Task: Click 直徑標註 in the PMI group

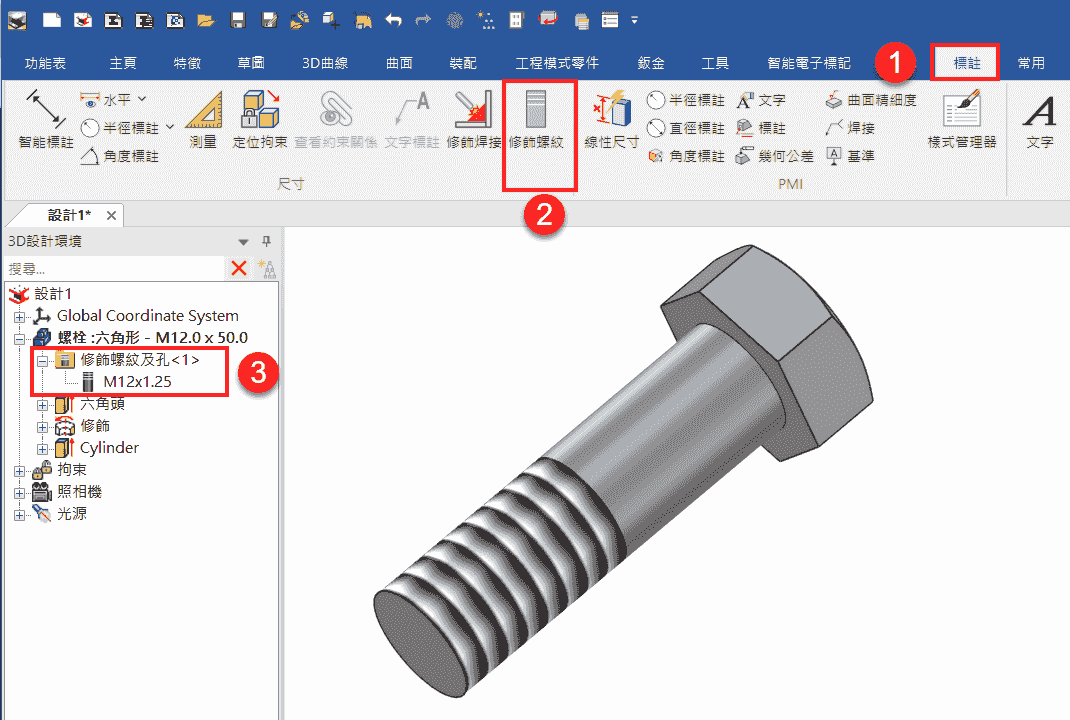Action: [x=686, y=128]
